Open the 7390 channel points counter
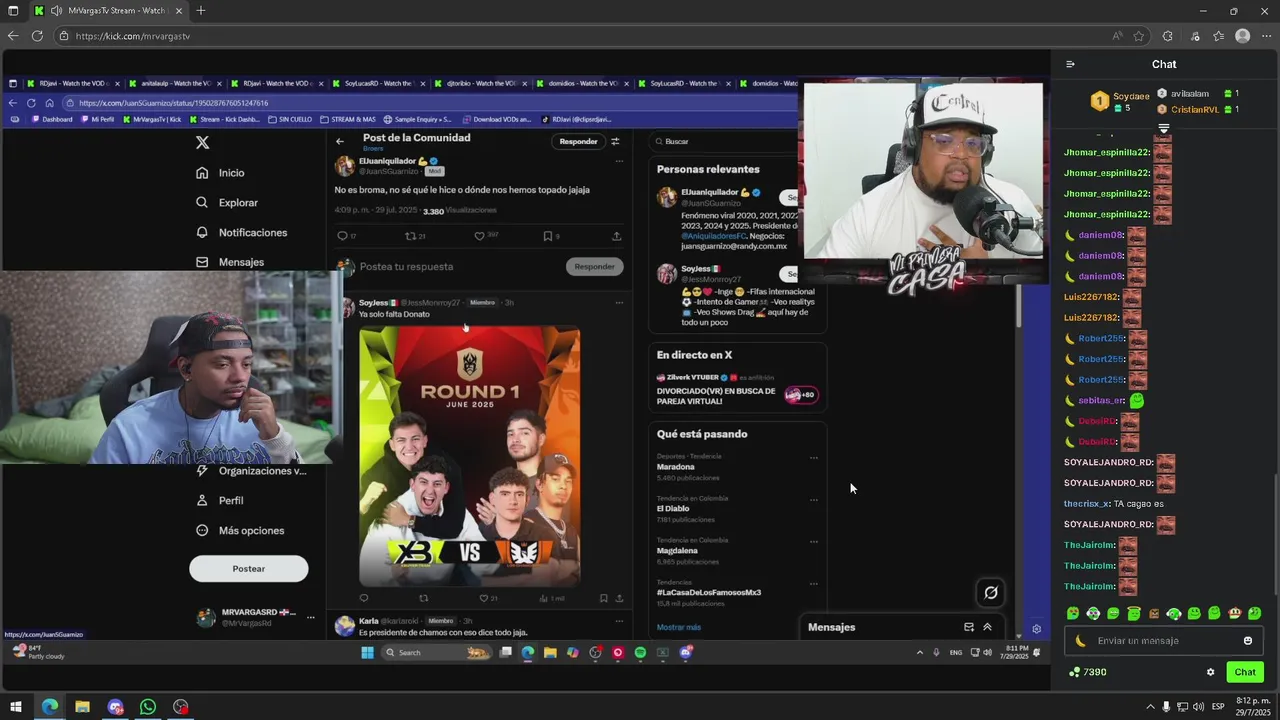1280x720 pixels. click(x=1087, y=672)
